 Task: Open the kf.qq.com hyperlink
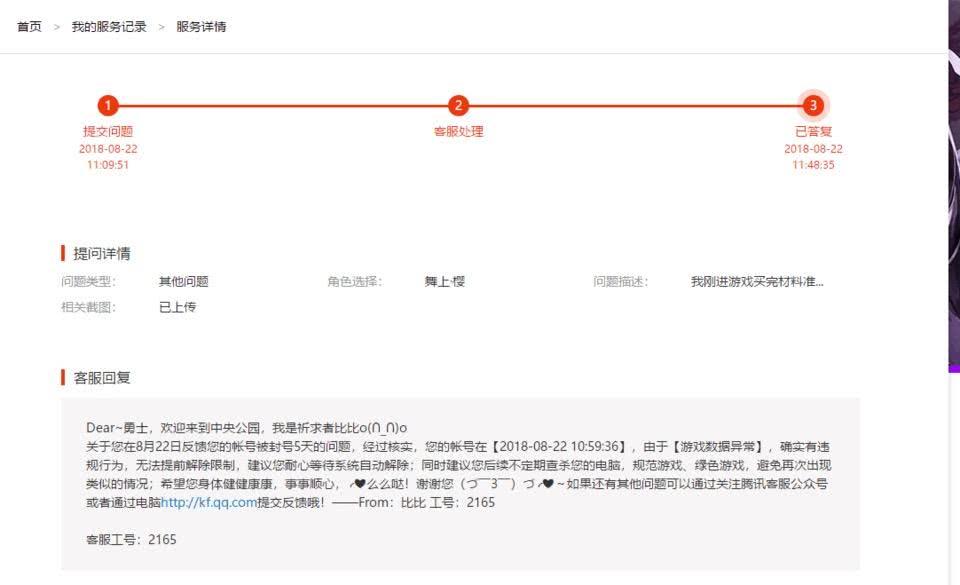pyautogui.click(x=209, y=503)
